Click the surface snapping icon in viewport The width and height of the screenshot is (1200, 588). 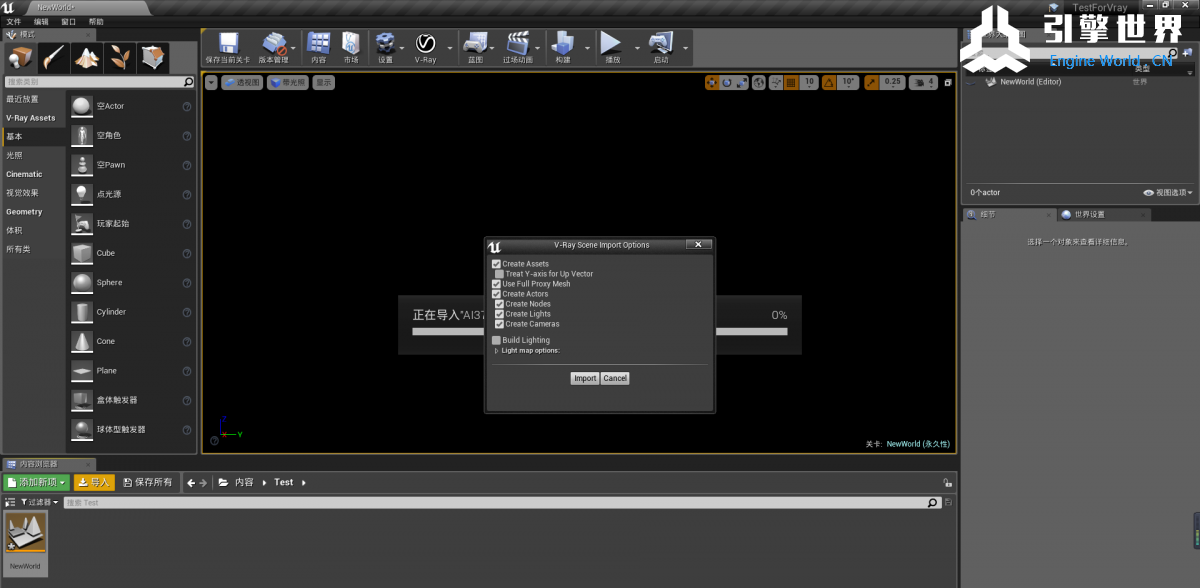[x=775, y=82]
